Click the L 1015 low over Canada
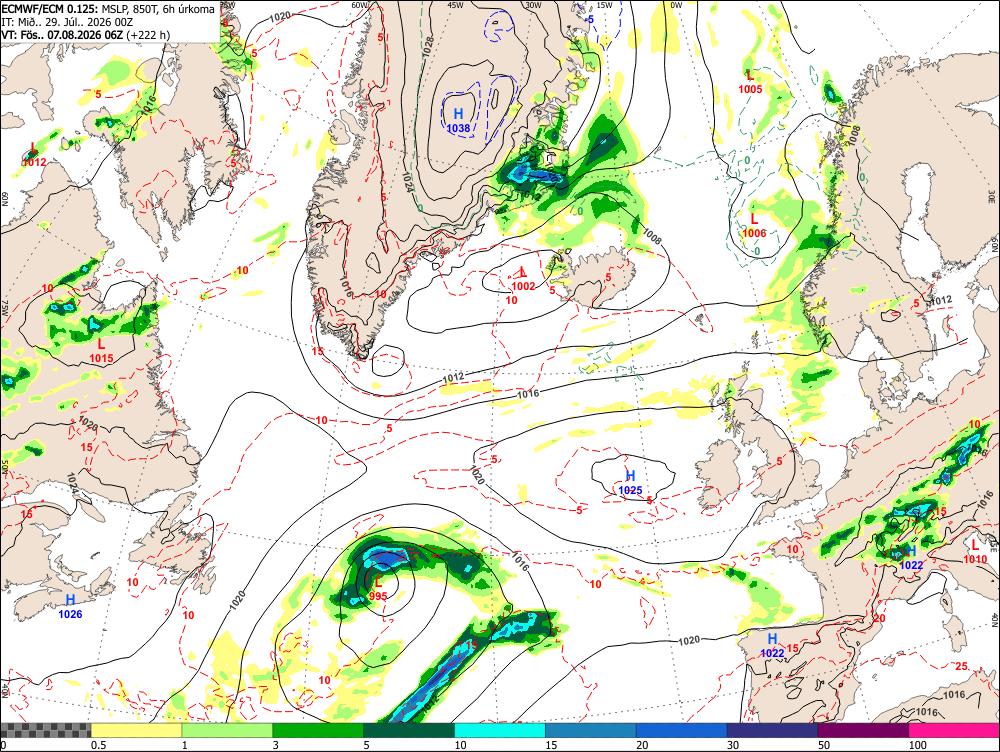 click(x=101, y=351)
